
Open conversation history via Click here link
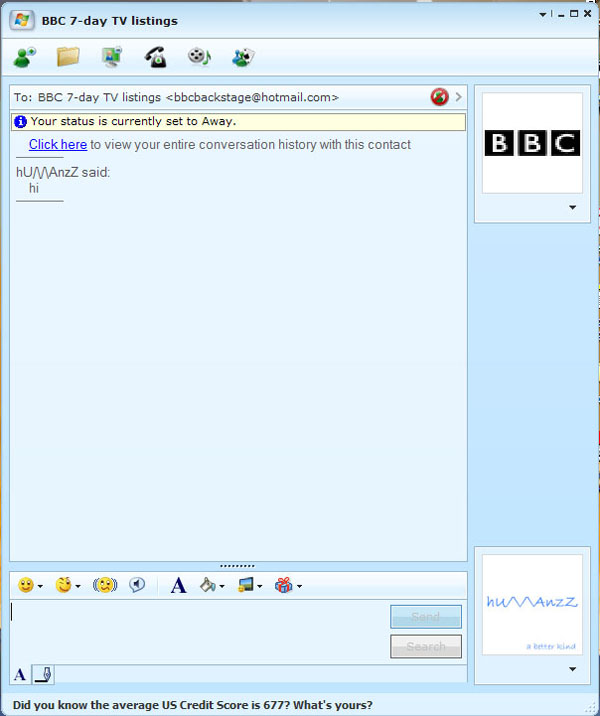pyautogui.click(x=58, y=144)
